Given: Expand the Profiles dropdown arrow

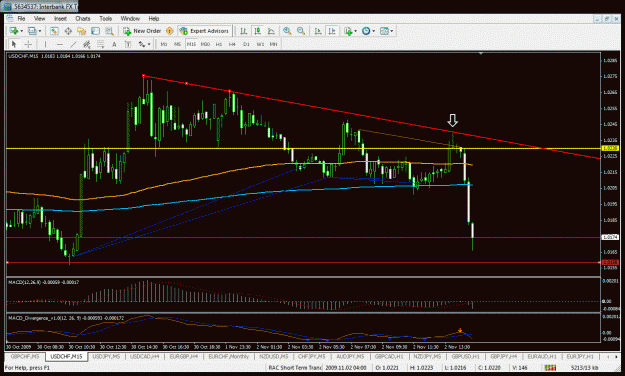Looking at the screenshot, I should (x=39, y=31).
